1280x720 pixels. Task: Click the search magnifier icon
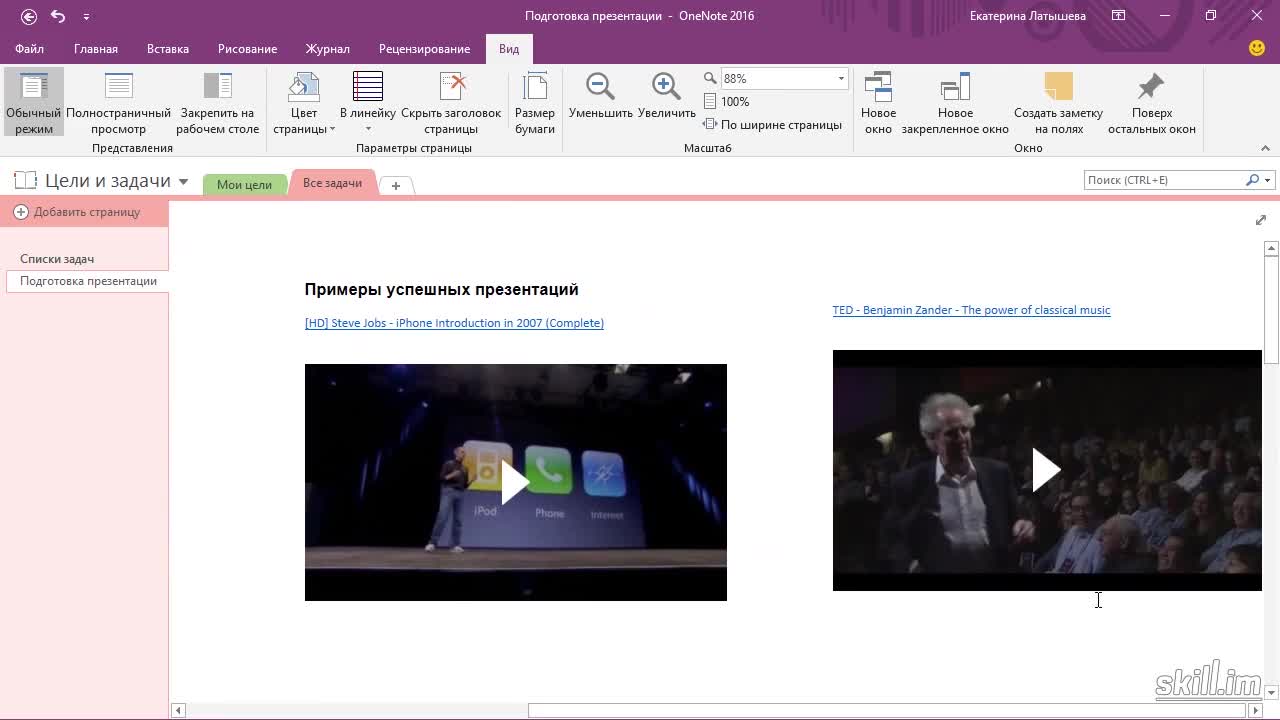point(1252,180)
